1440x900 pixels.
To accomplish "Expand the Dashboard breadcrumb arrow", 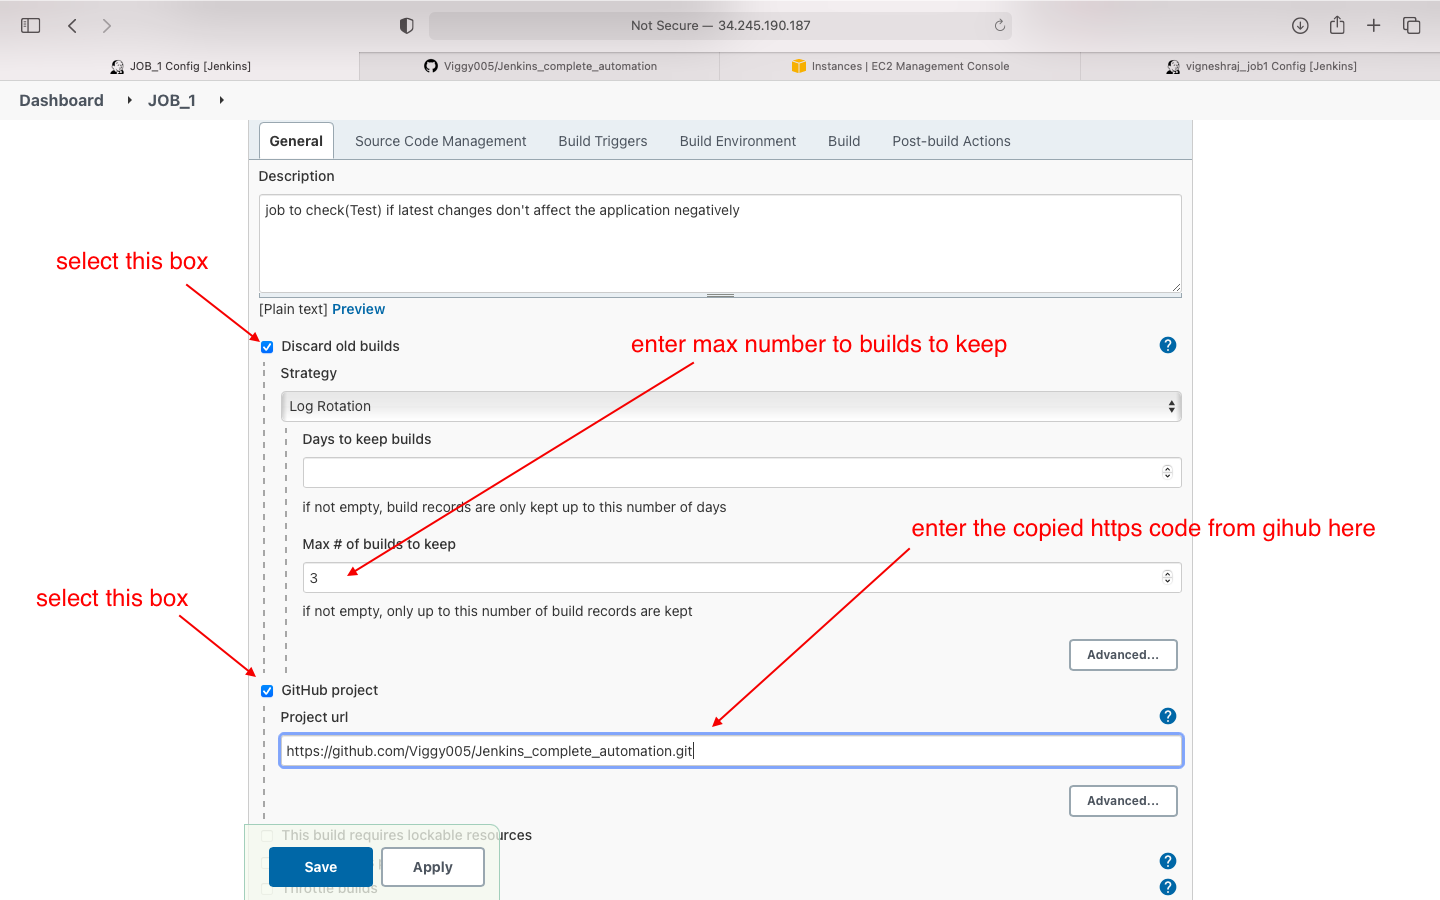I will point(129,100).
